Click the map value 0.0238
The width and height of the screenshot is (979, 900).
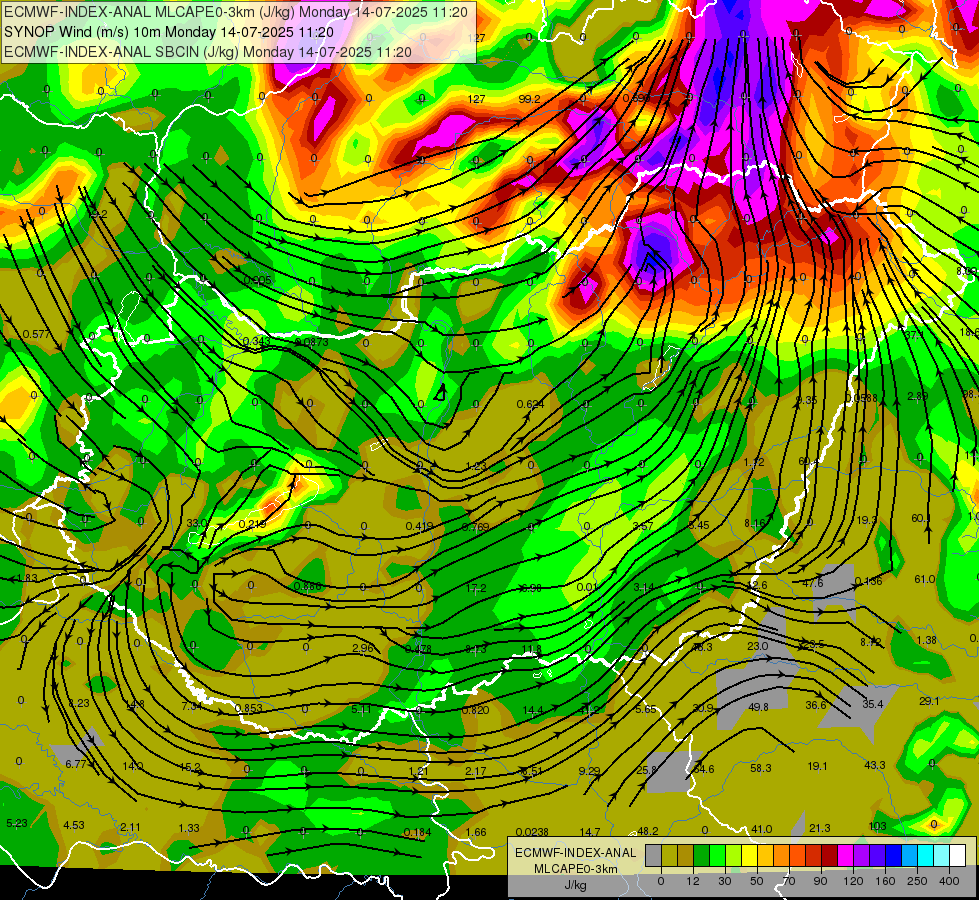(533, 832)
